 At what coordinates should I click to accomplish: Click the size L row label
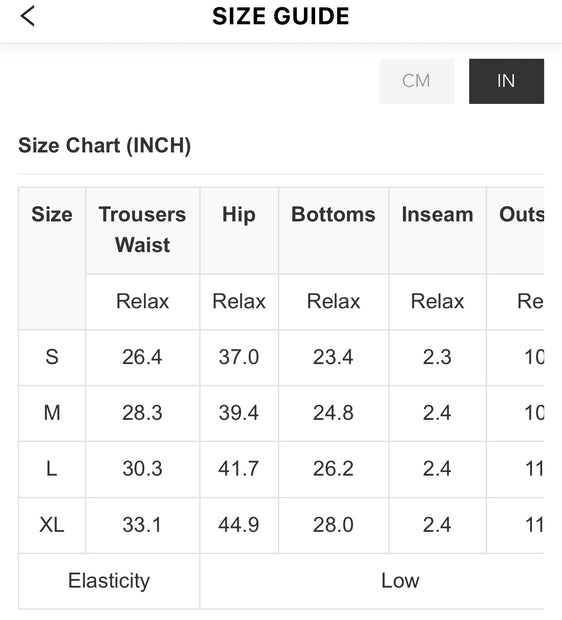pyautogui.click(x=52, y=469)
